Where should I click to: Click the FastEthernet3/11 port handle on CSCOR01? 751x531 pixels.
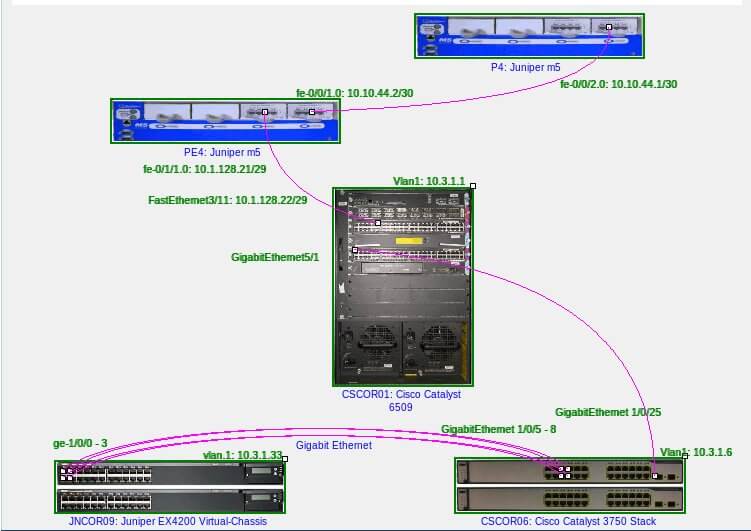[x=378, y=223]
